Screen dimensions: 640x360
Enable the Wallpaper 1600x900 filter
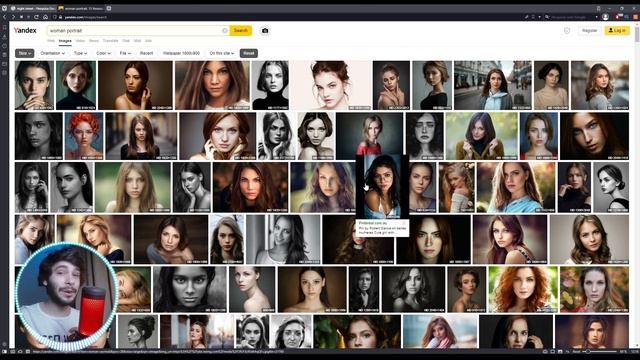[182, 53]
